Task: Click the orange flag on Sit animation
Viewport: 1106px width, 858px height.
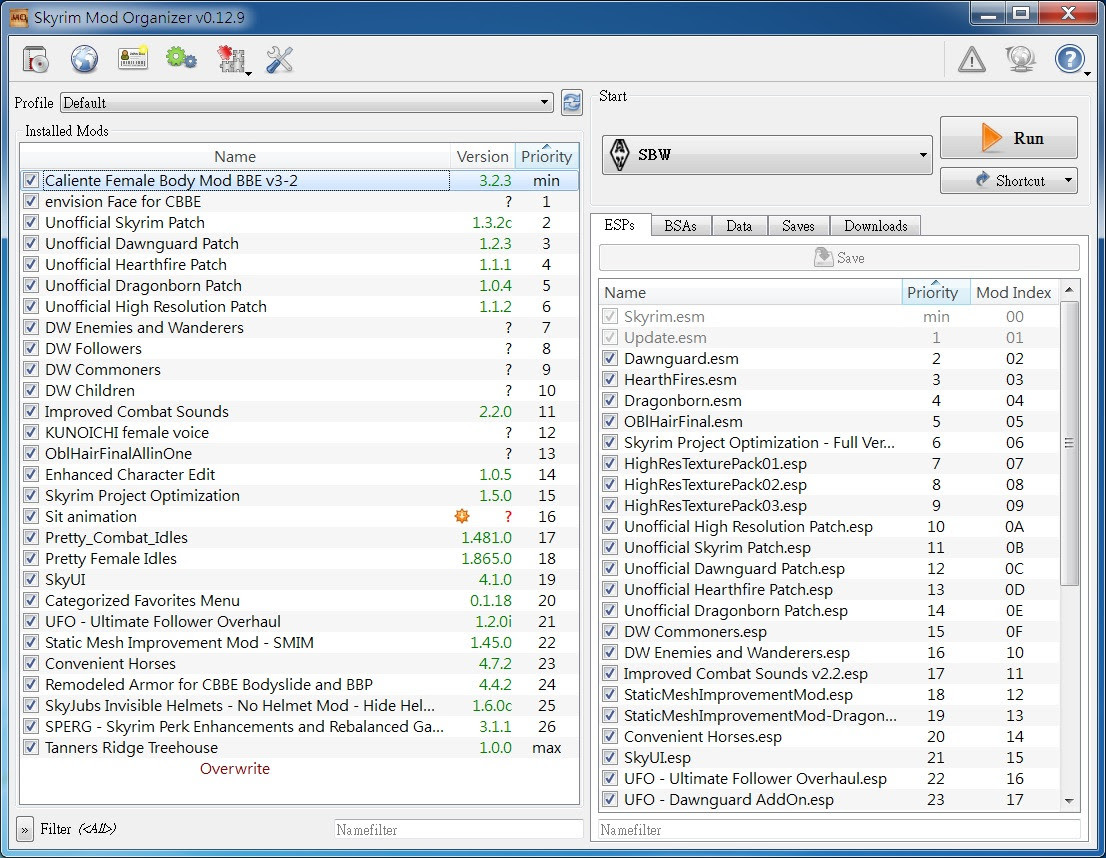Action: tap(462, 516)
